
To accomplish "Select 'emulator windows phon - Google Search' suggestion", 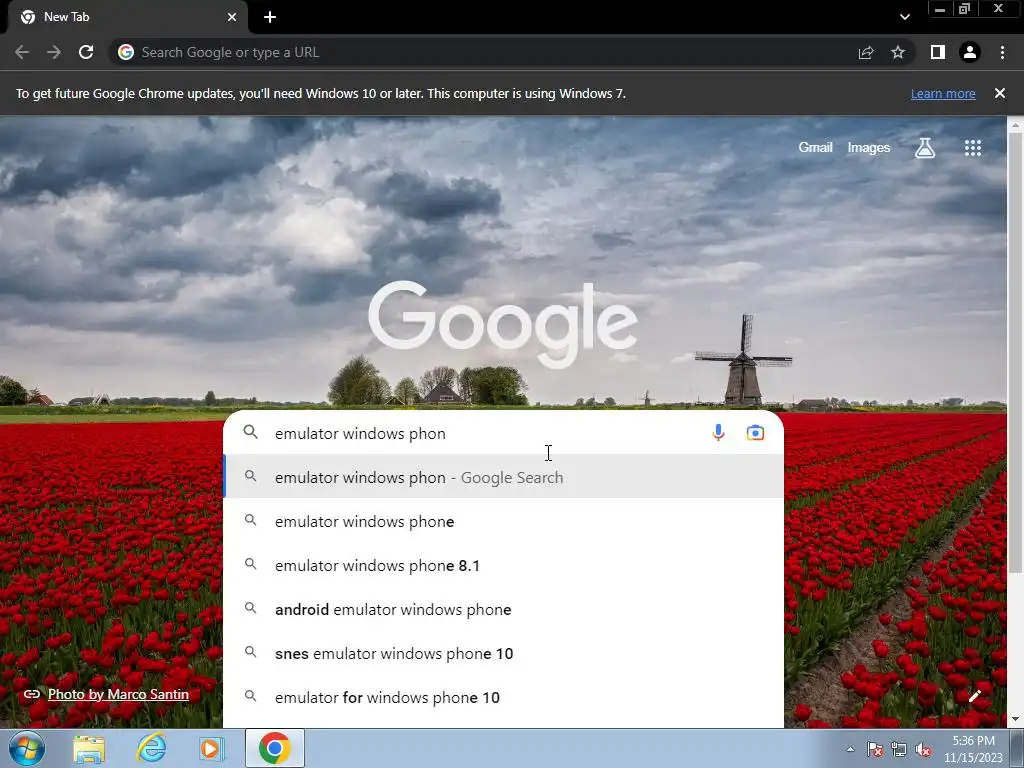I will (x=504, y=477).
